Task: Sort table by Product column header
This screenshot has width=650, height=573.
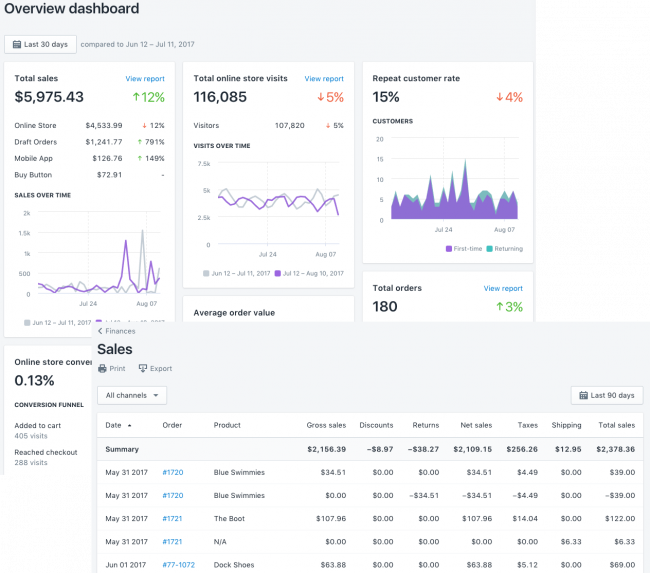Action: [227, 425]
